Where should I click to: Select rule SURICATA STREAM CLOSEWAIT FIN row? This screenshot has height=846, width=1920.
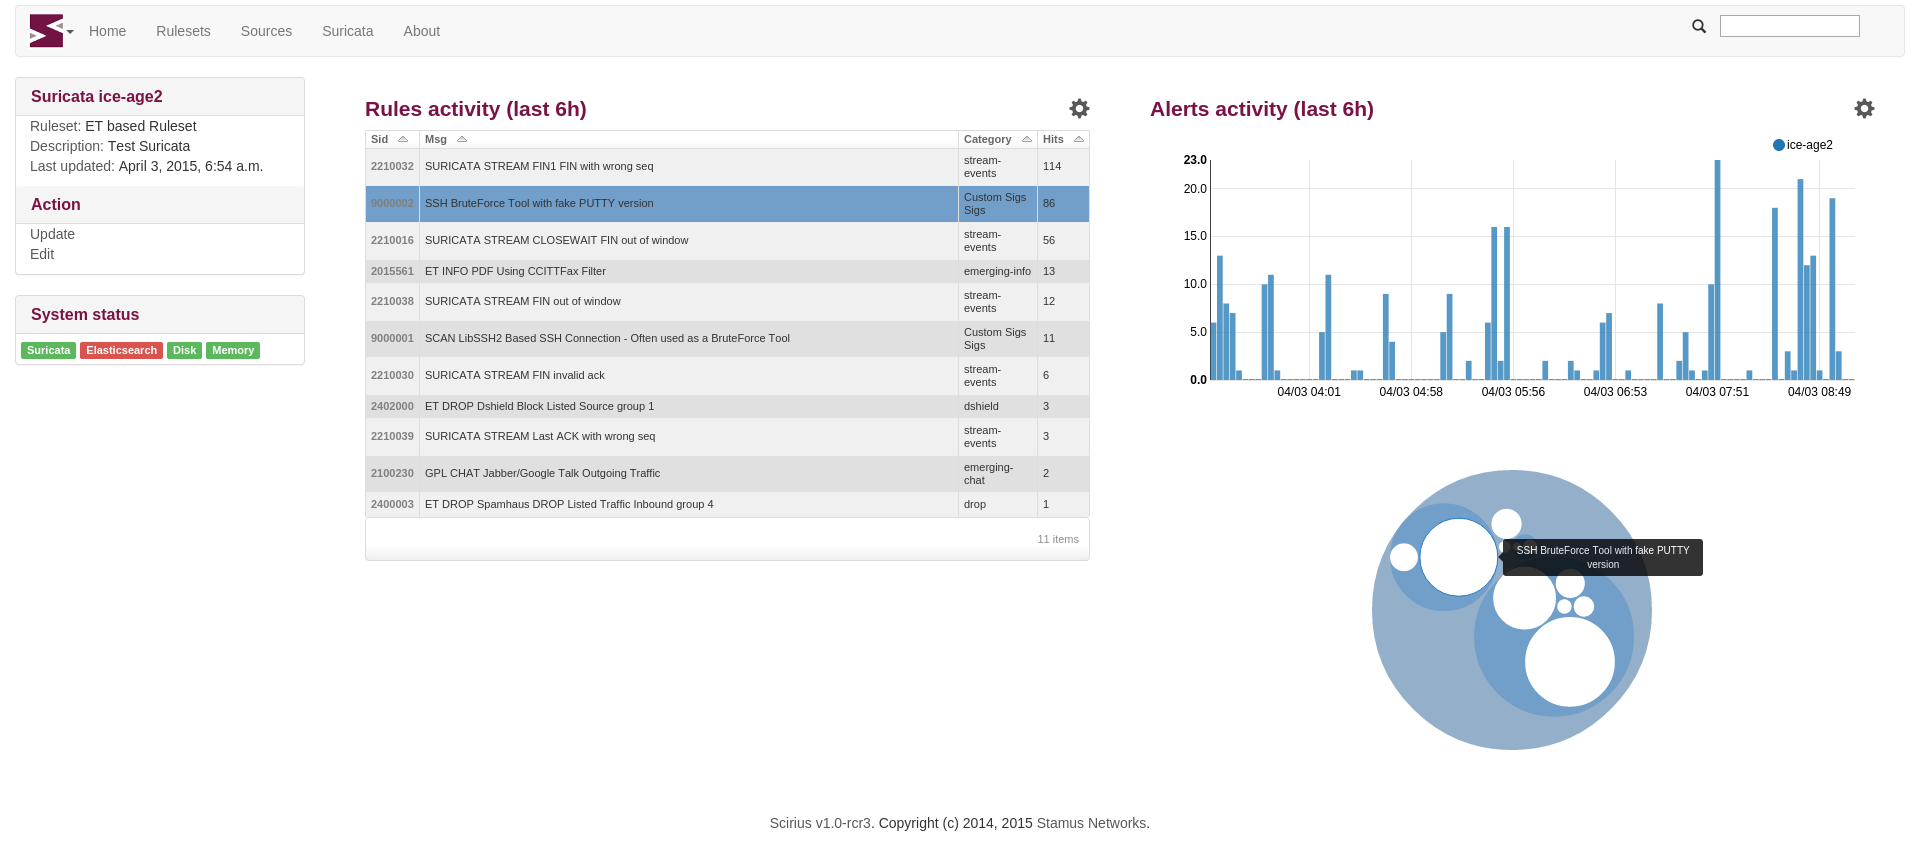(x=727, y=240)
